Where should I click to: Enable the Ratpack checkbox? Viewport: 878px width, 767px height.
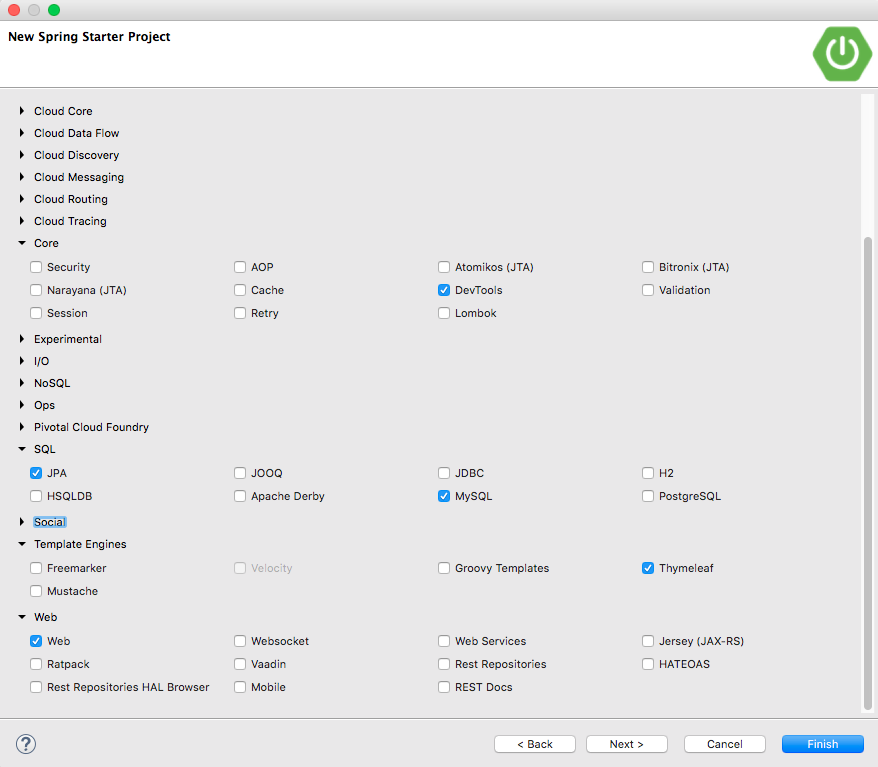(36, 664)
